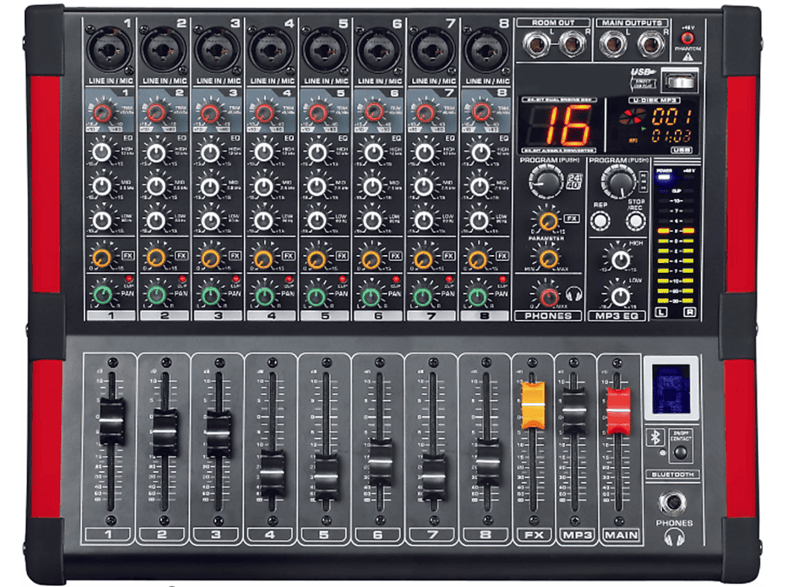Screen dimensions: 786x587
Task: Click the front PHONES headphone jack
Action: pos(673,503)
